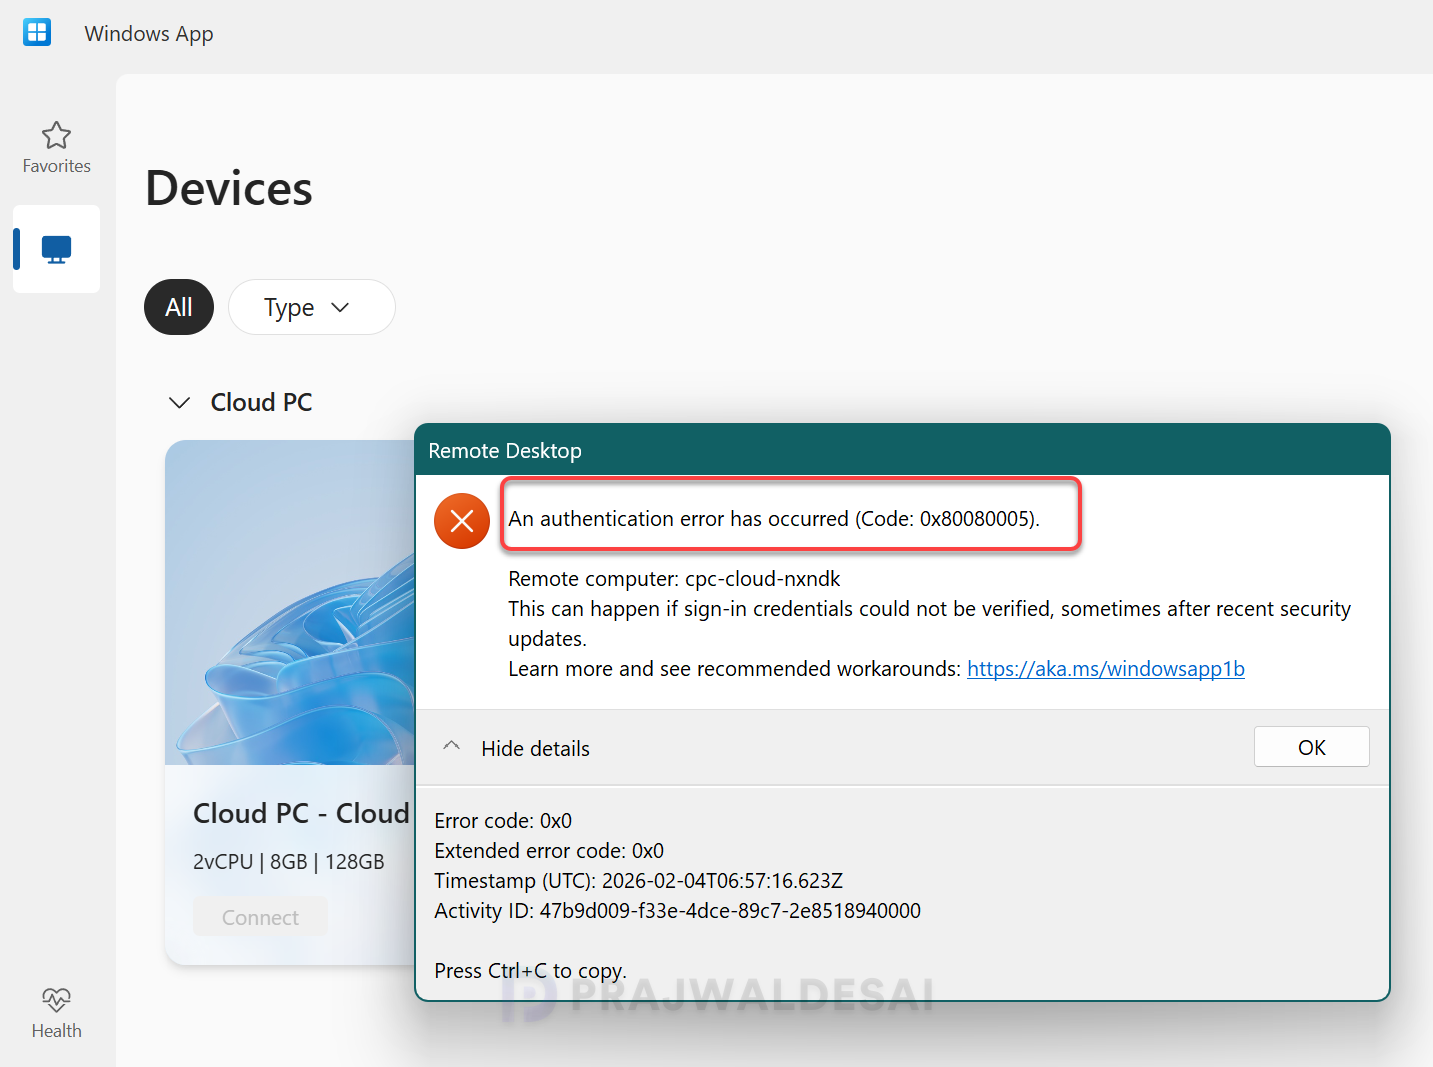Image resolution: width=1433 pixels, height=1067 pixels.
Task: Click the Press Ctrl+C to copy text
Action: click(531, 971)
